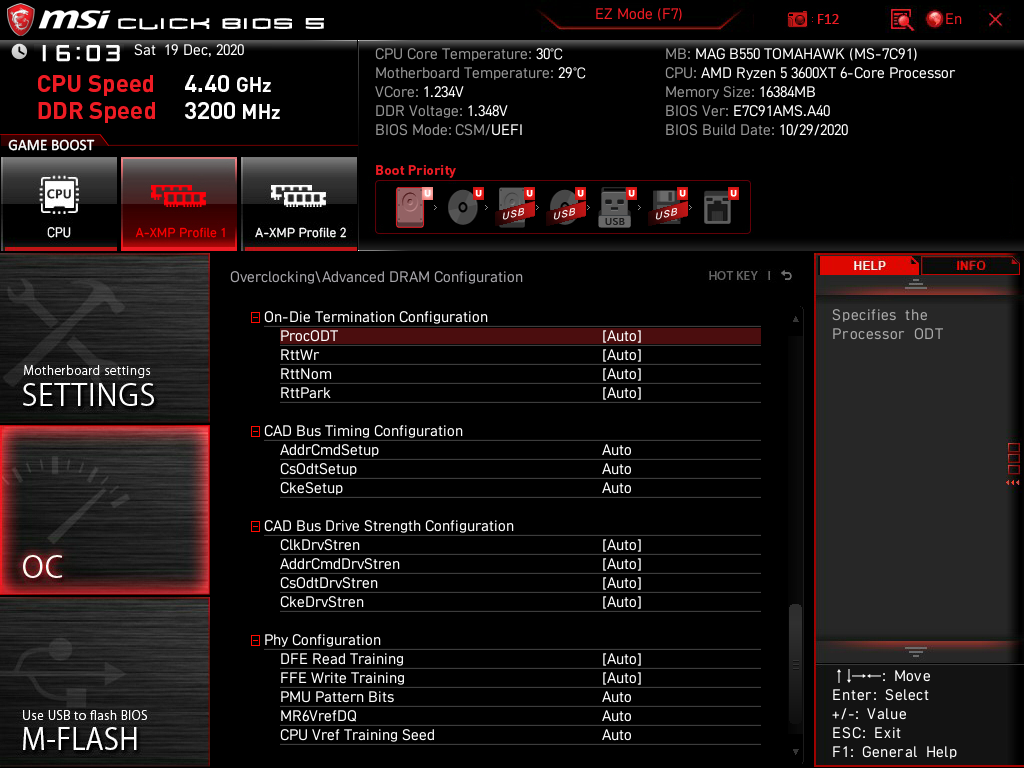This screenshot has height=768, width=1024.
Task: Enable A-XMP Profile 2
Action: 299,204
